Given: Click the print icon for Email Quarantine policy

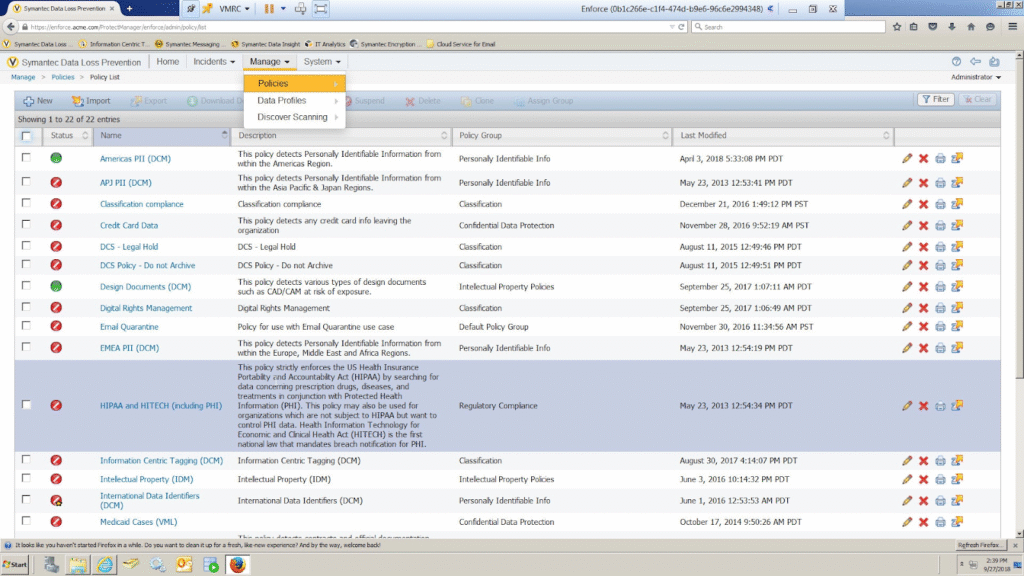Looking at the screenshot, I should [x=940, y=327].
